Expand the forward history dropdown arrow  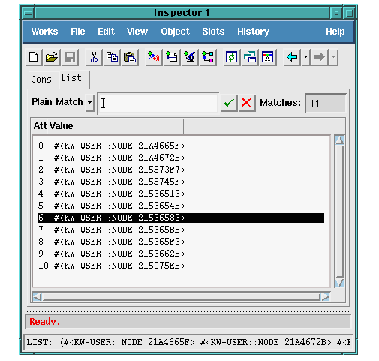pyautogui.click(x=333, y=57)
